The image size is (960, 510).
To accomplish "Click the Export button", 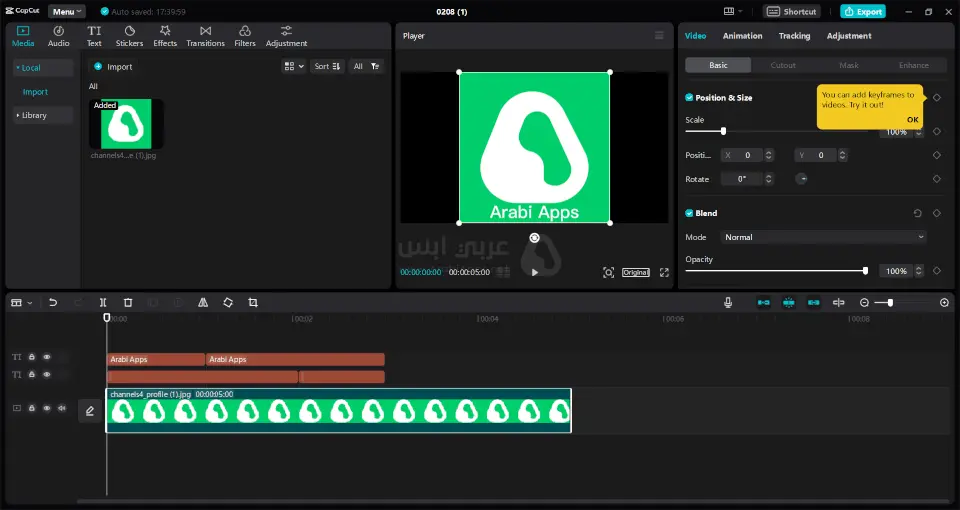I will point(862,12).
